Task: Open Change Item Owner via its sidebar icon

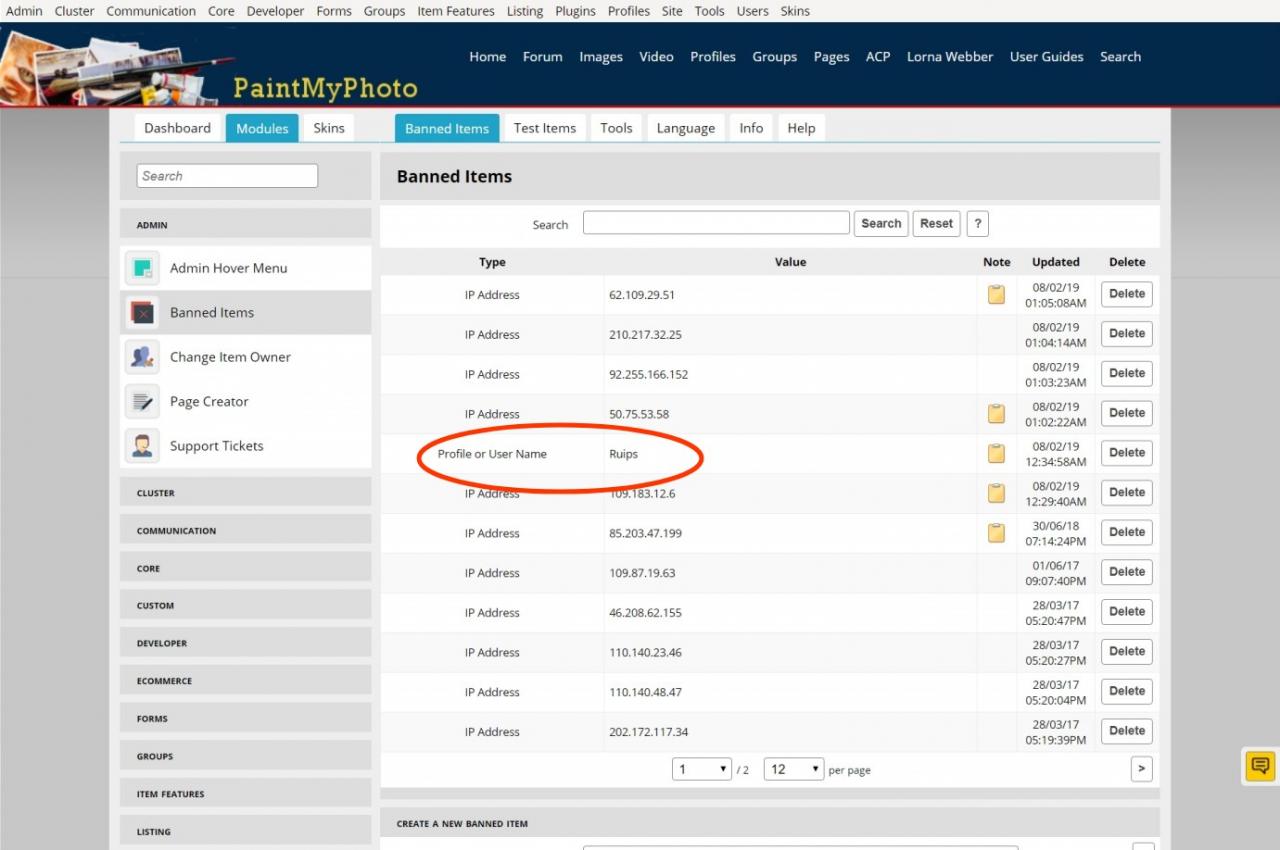Action: click(142, 357)
